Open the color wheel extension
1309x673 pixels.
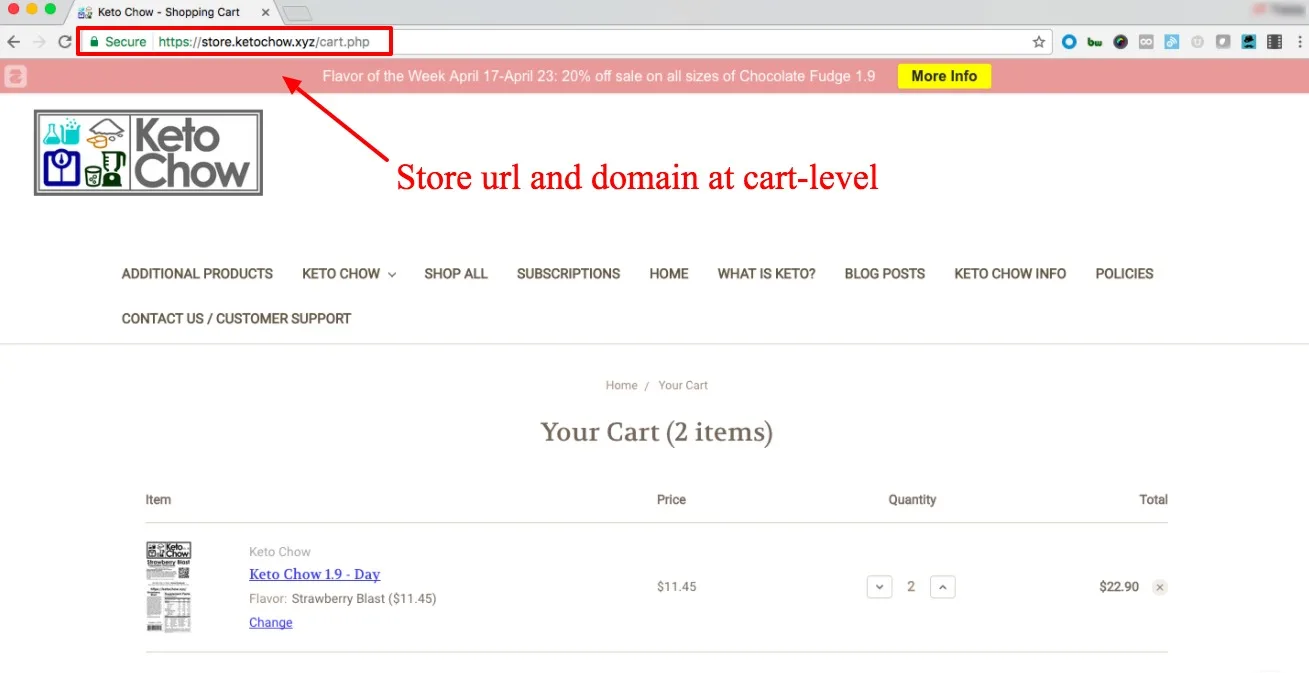click(1120, 42)
